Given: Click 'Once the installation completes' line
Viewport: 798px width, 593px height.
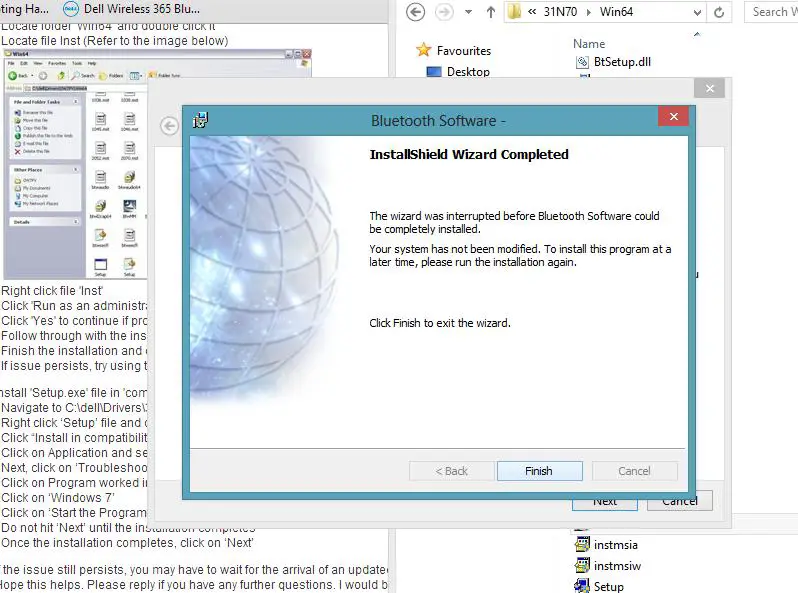Looking at the screenshot, I should point(127,543).
